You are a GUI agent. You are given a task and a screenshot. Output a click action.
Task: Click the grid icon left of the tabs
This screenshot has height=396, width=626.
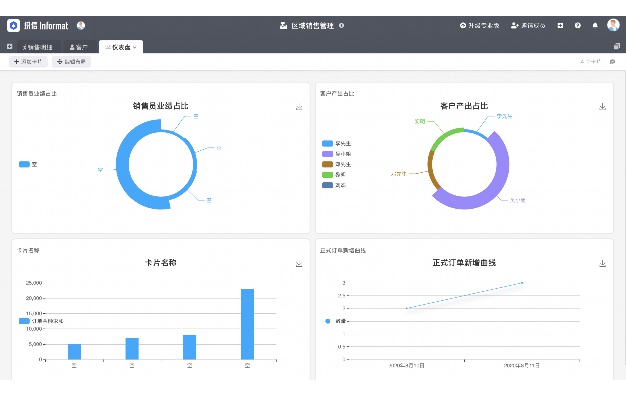point(10,47)
